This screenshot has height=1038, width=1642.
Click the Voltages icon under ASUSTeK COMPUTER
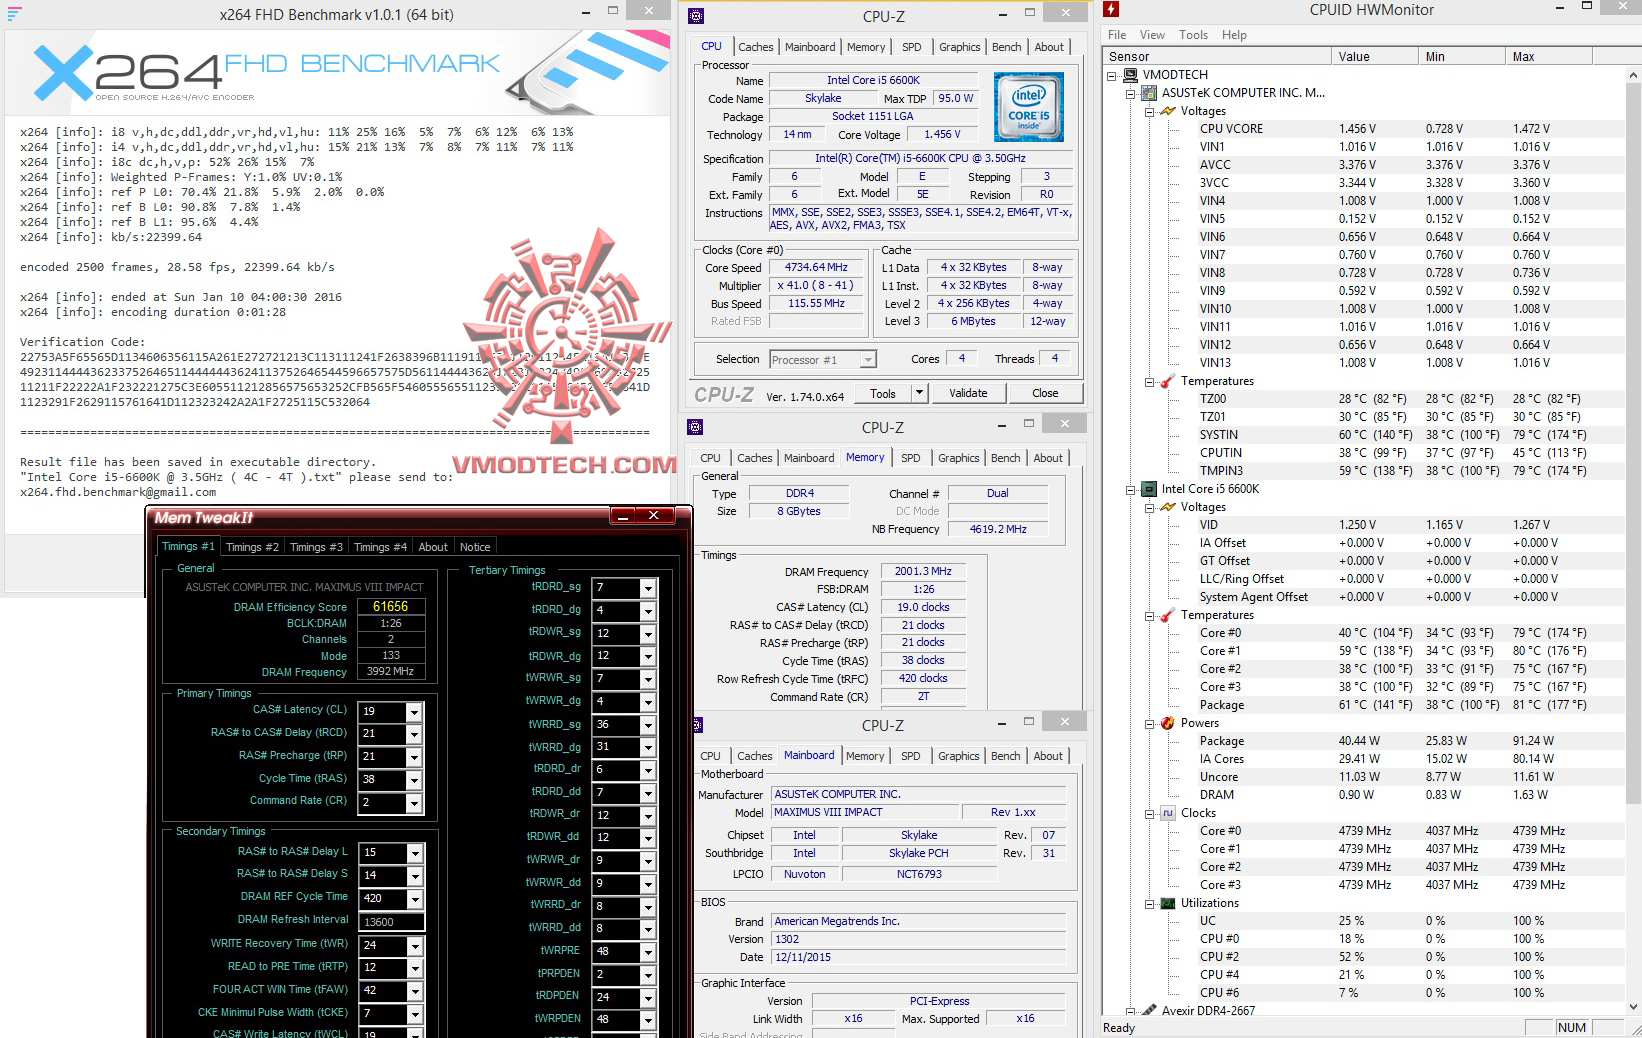(1167, 111)
